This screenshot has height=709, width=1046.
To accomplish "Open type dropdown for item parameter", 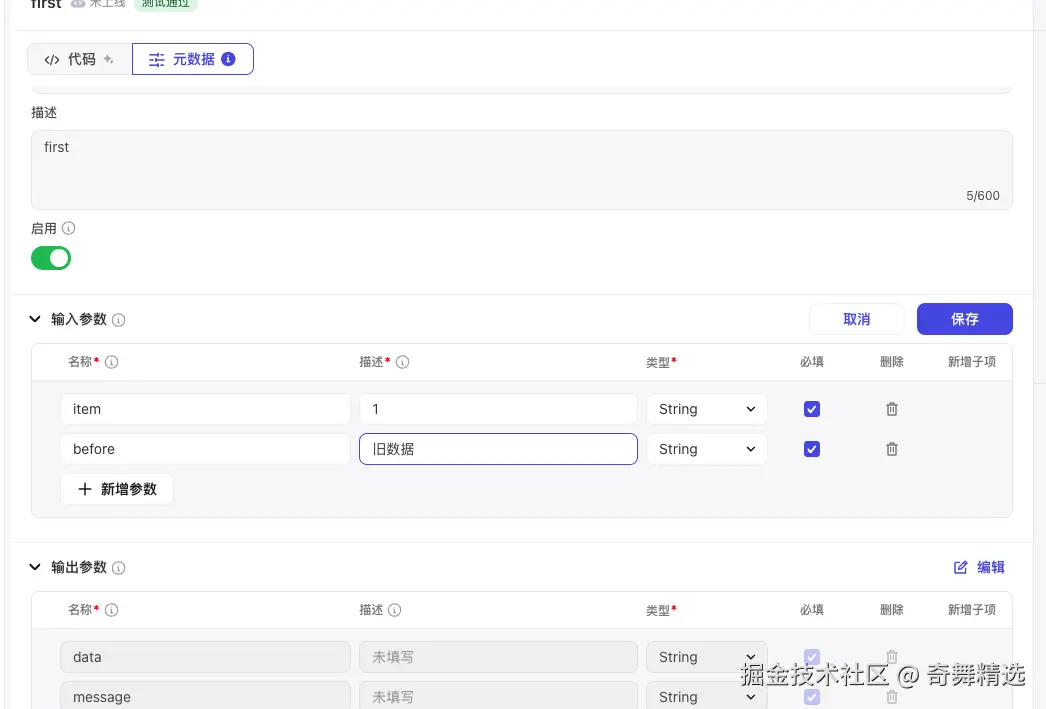I will (706, 409).
